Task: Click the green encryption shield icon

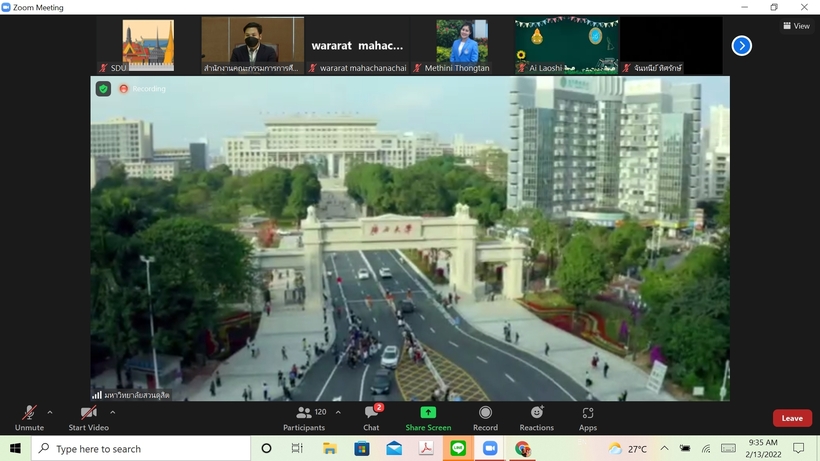Action: tap(103, 88)
